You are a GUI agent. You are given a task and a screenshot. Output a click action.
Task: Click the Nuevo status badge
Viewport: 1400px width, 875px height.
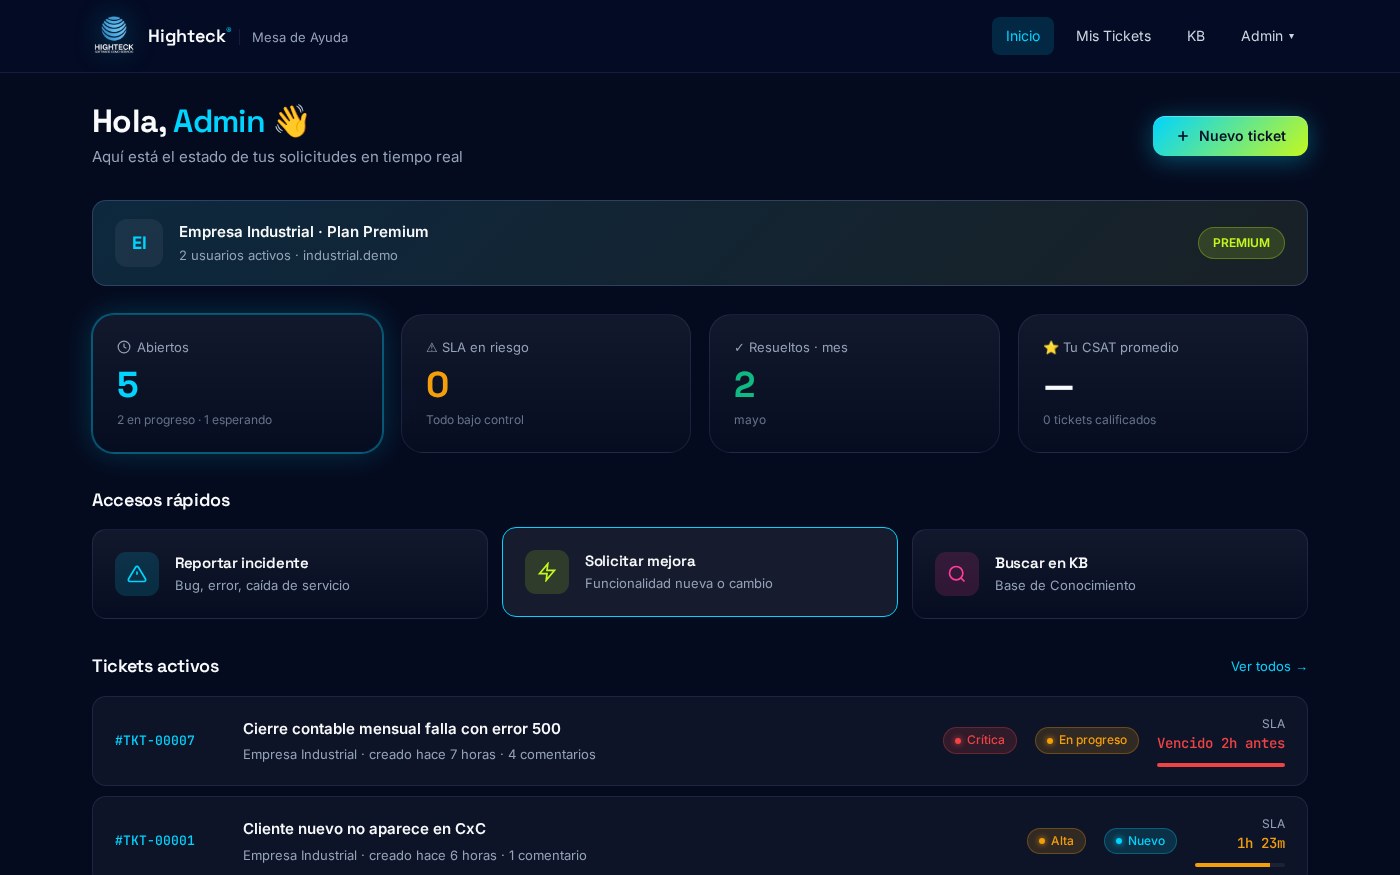[1140, 841]
